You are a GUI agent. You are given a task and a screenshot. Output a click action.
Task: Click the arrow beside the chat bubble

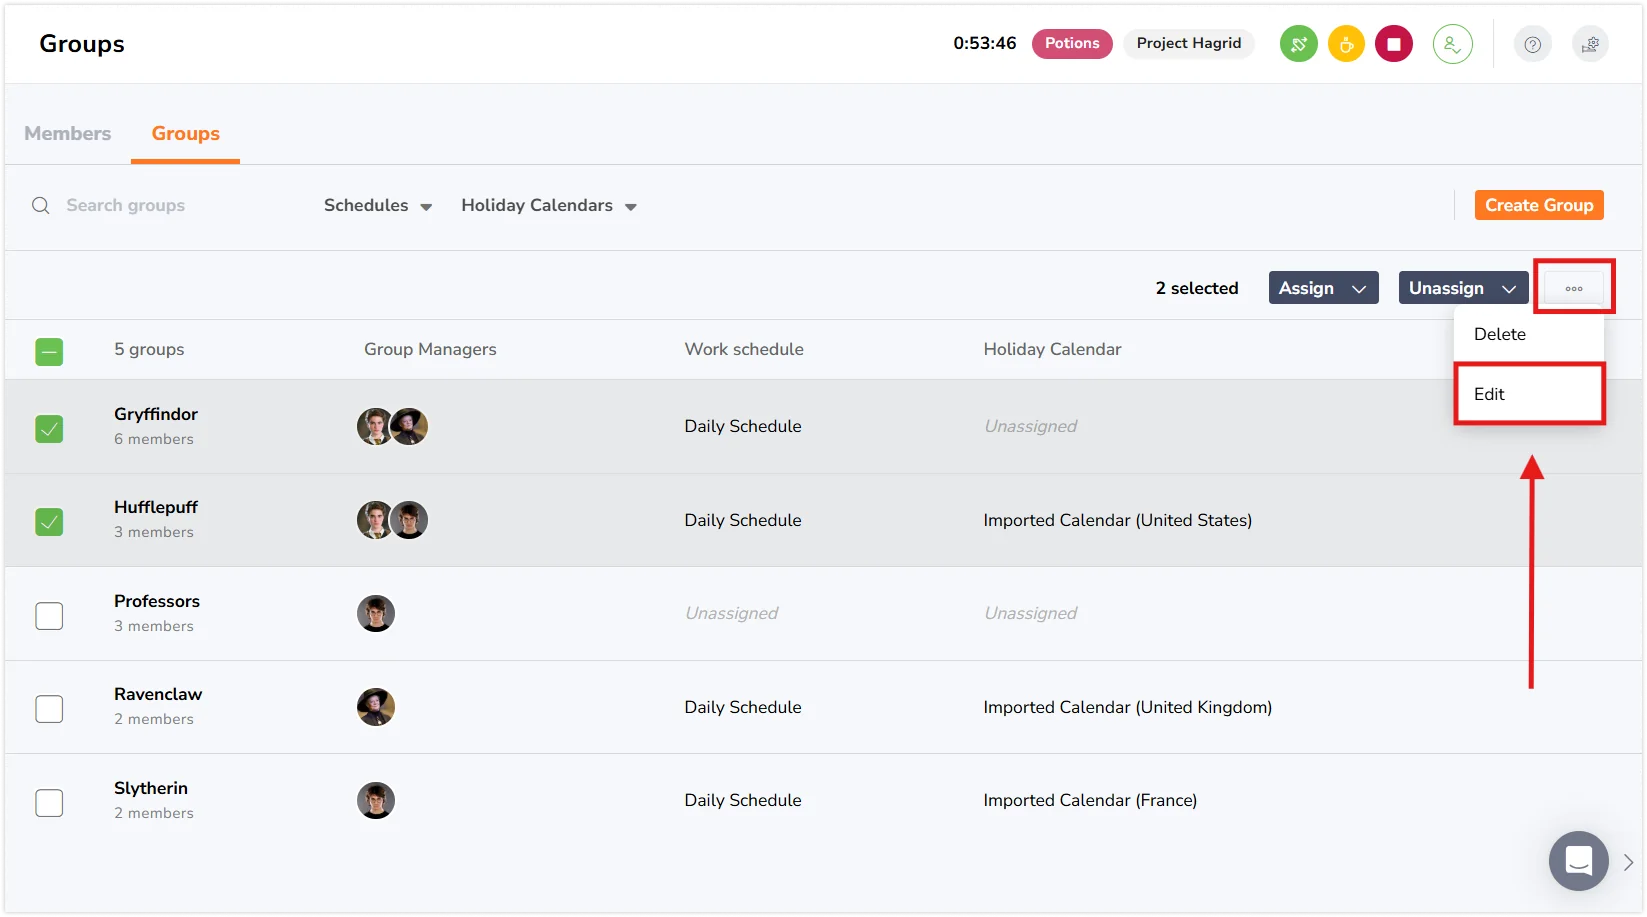click(1628, 862)
